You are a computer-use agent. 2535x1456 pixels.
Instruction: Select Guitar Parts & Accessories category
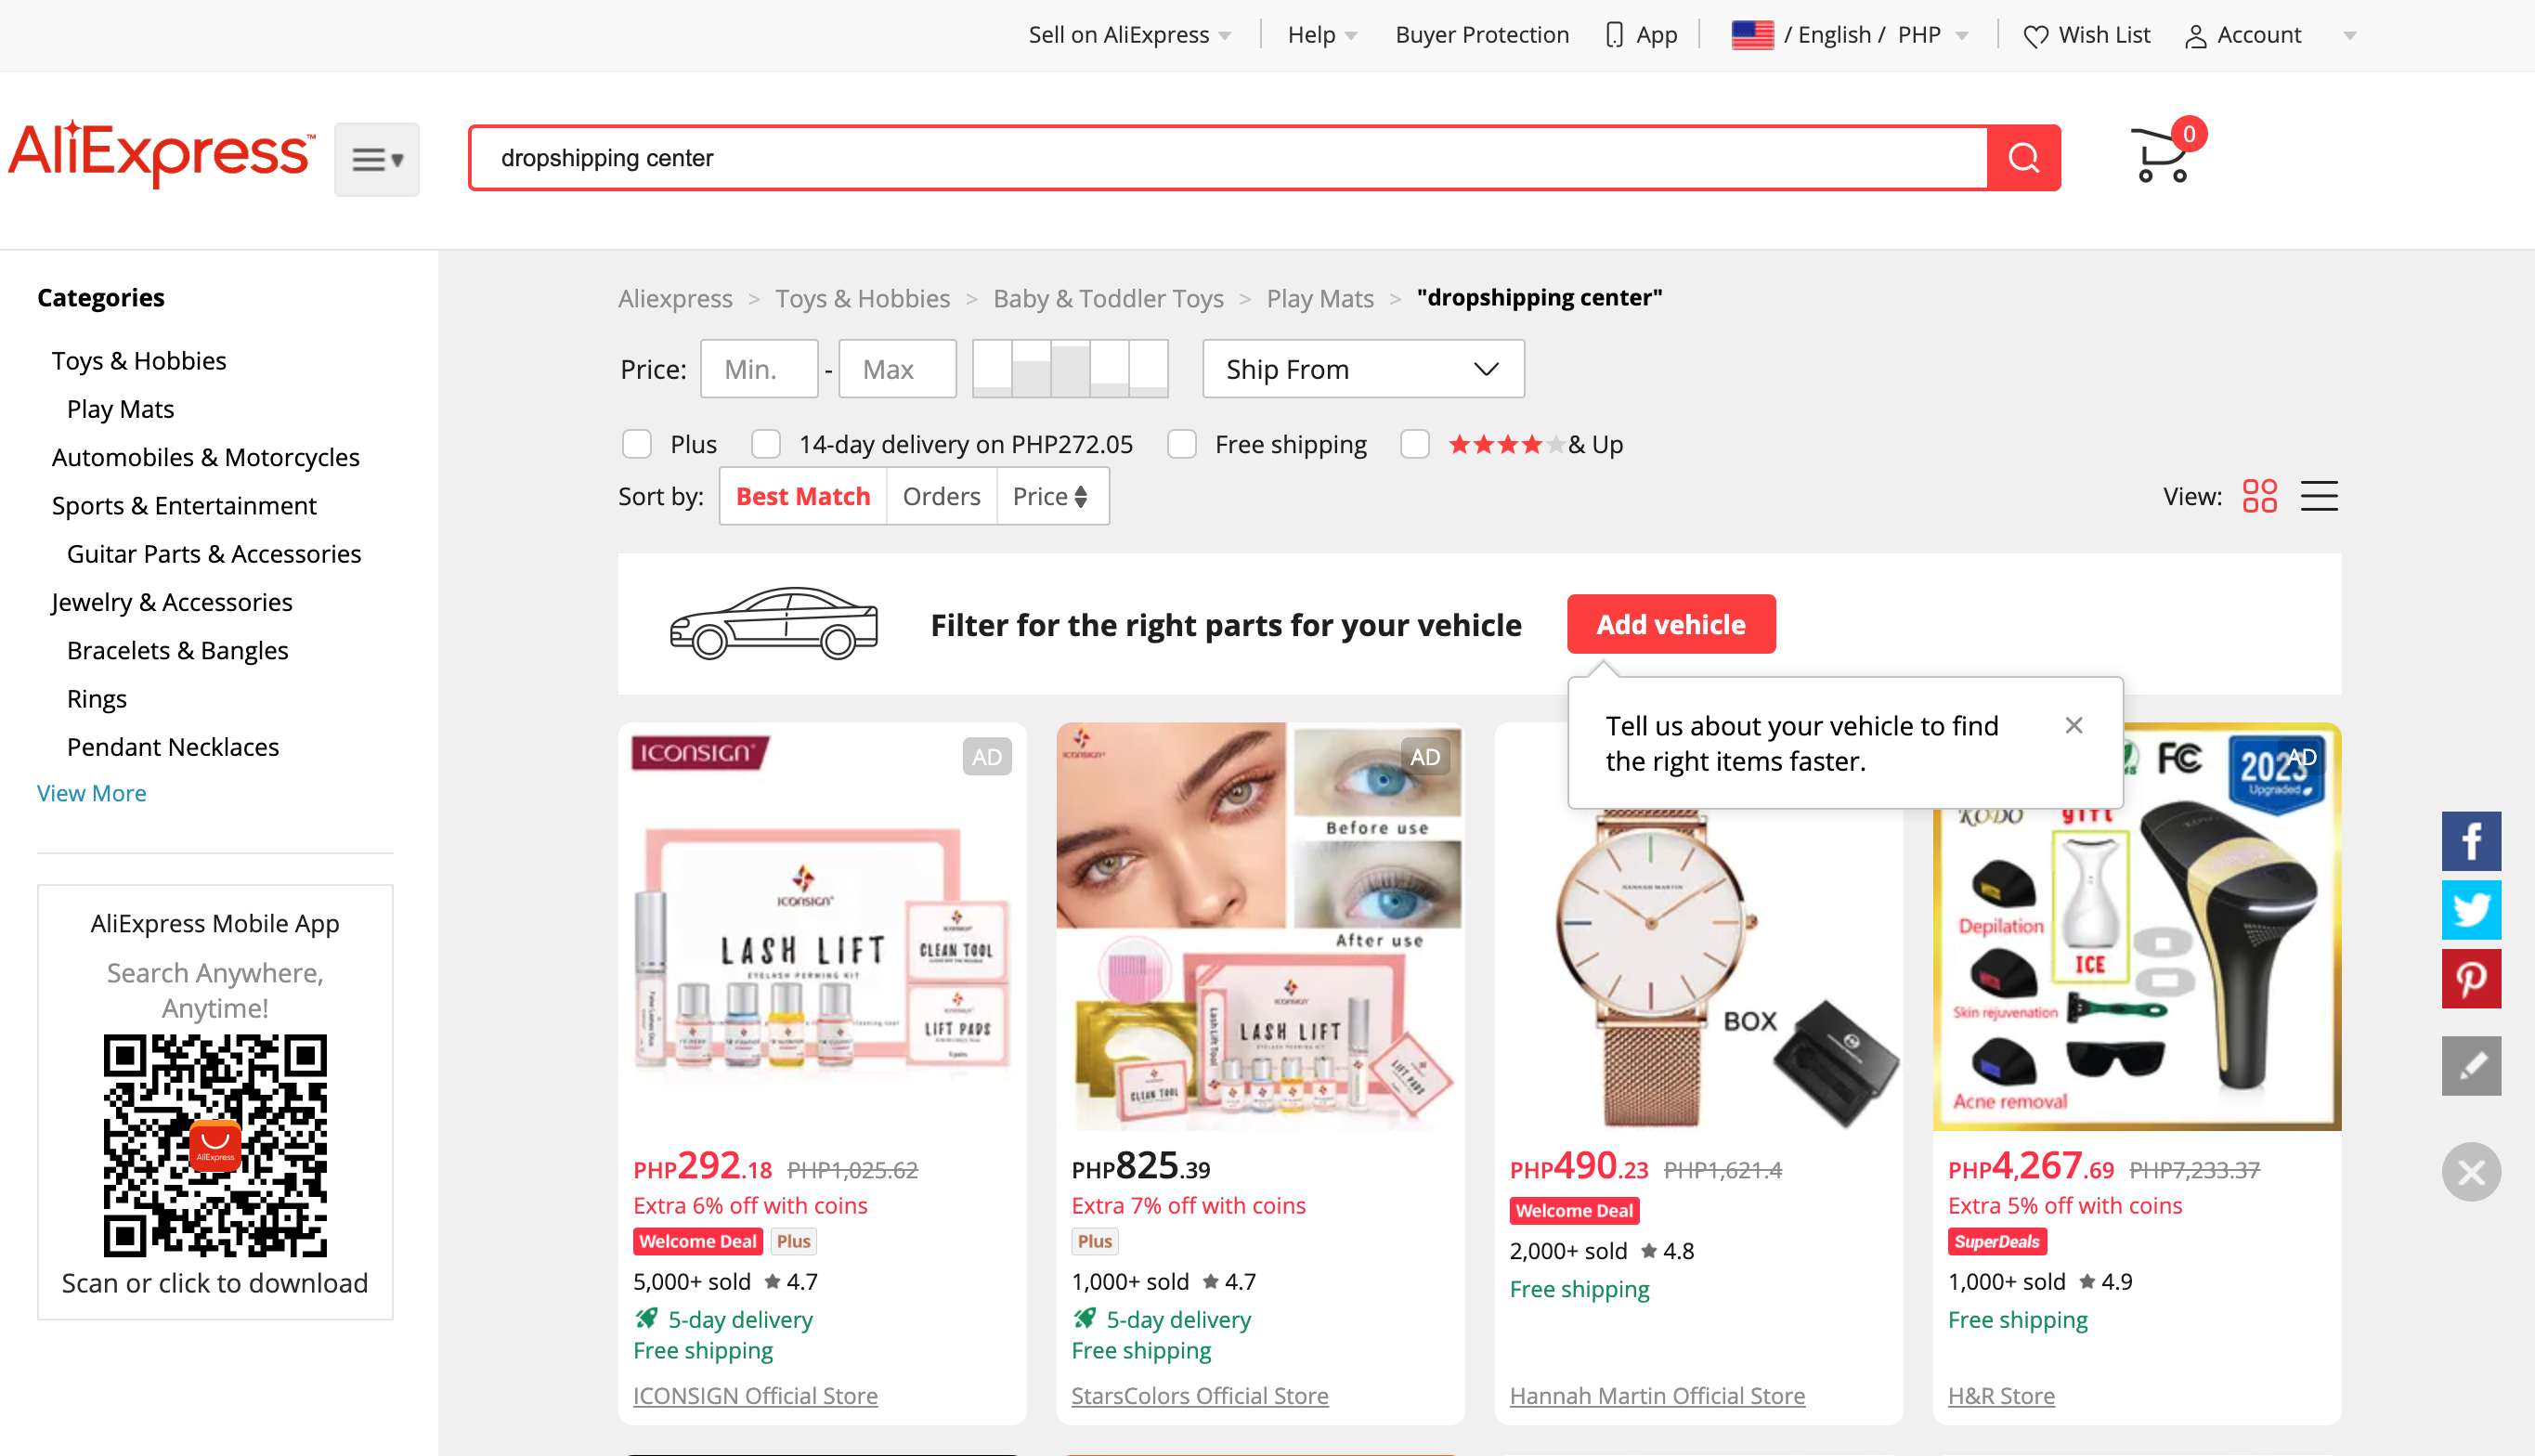click(x=214, y=553)
